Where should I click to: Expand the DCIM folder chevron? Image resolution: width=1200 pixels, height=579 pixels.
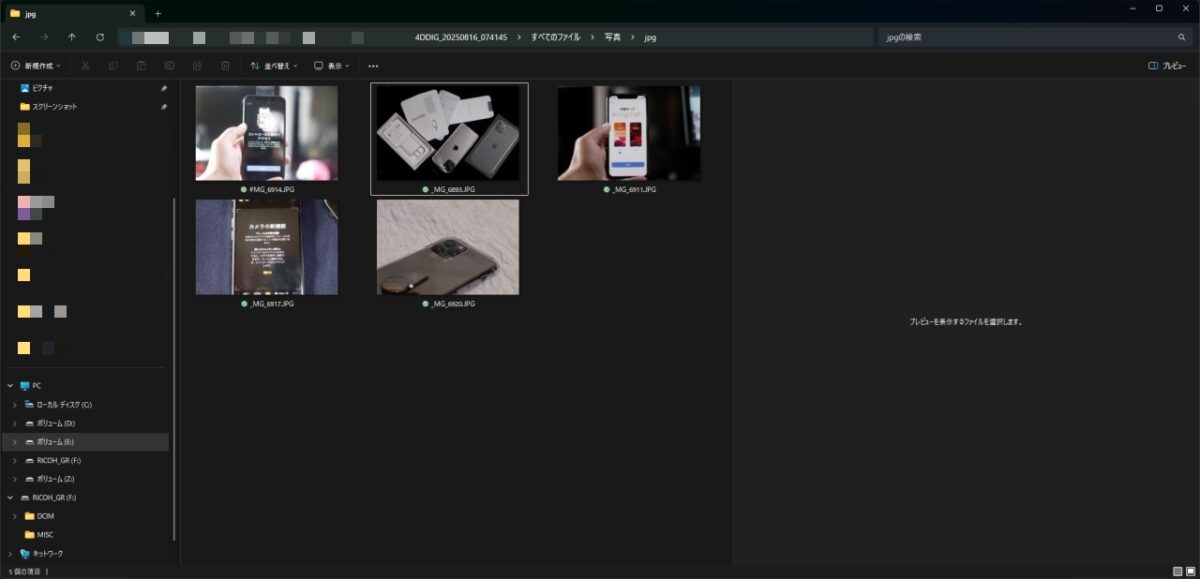(x=14, y=516)
